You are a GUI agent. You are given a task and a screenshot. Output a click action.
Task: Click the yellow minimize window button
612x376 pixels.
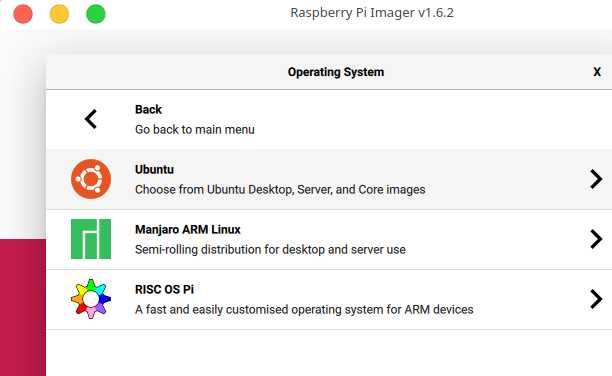tap(59, 14)
